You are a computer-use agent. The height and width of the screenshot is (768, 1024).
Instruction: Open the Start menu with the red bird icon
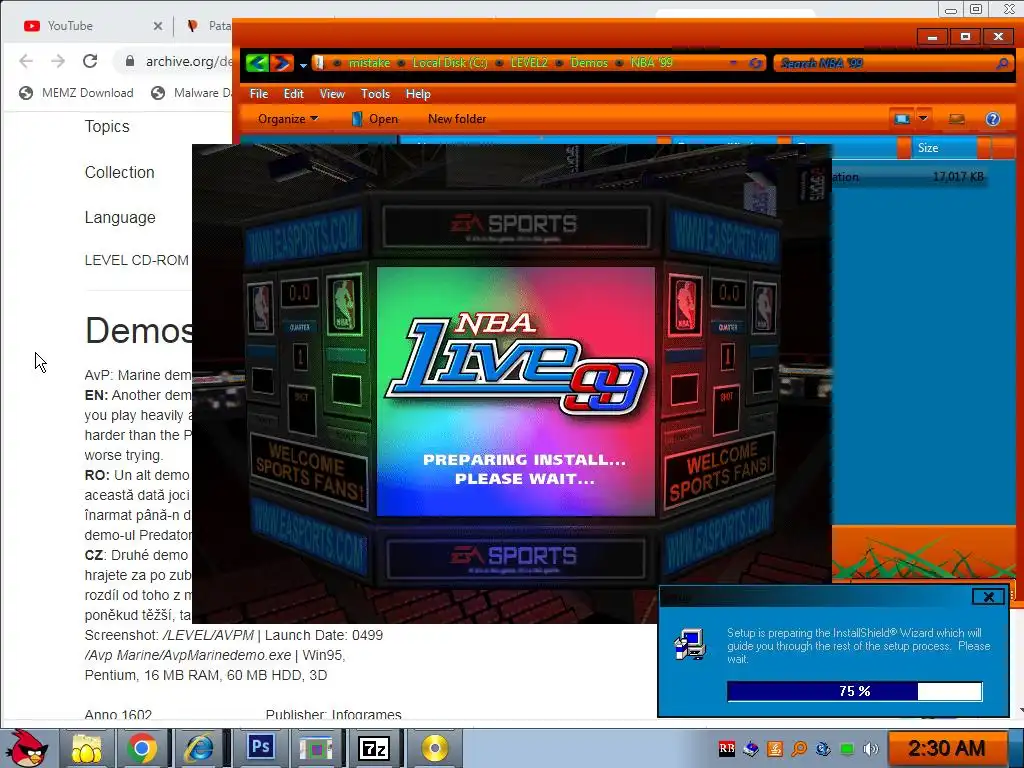(27, 748)
